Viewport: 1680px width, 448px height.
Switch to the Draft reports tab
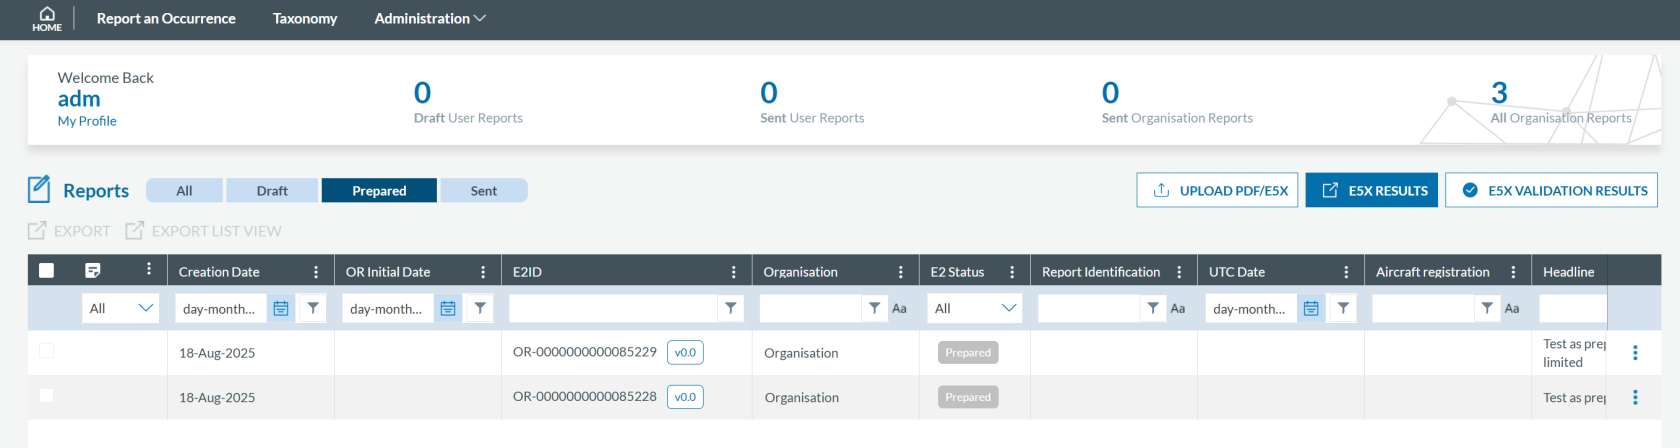pyautogui.click(x=272, y=191)
